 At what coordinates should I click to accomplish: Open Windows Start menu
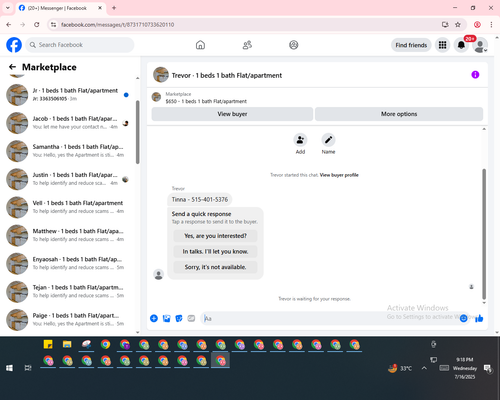[9, 368]
